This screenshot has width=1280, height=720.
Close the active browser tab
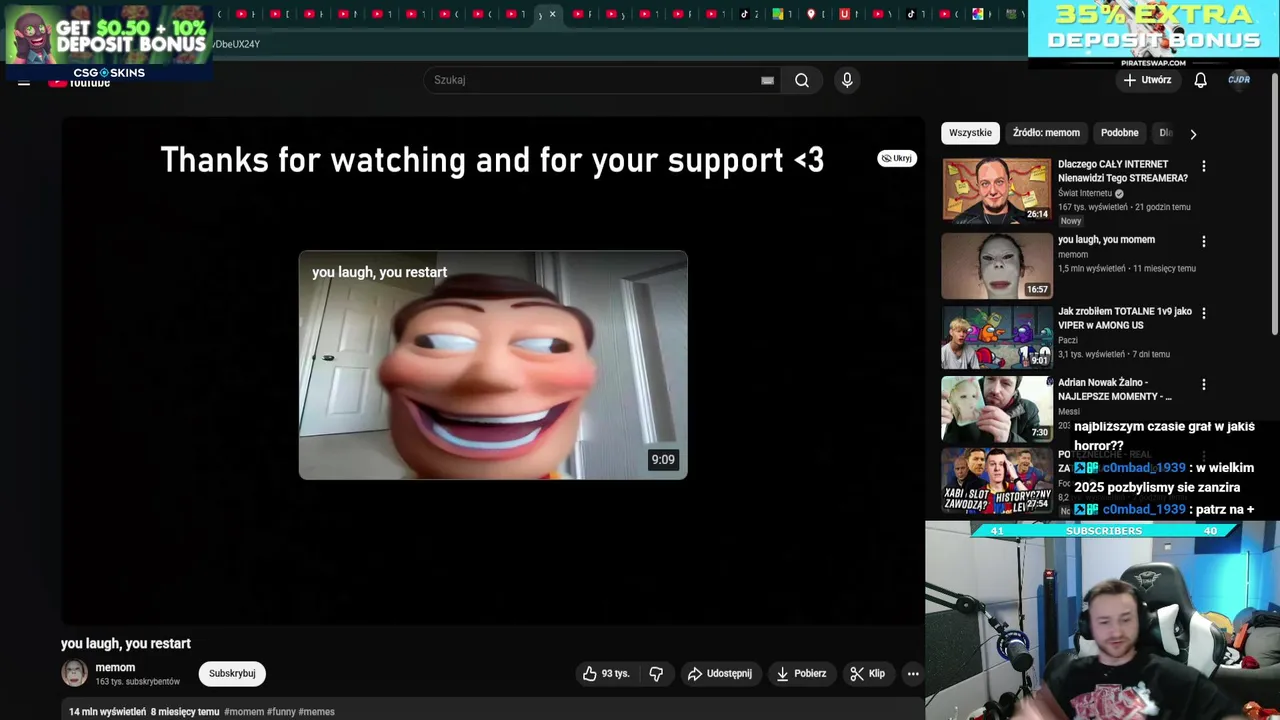[552, 14]
